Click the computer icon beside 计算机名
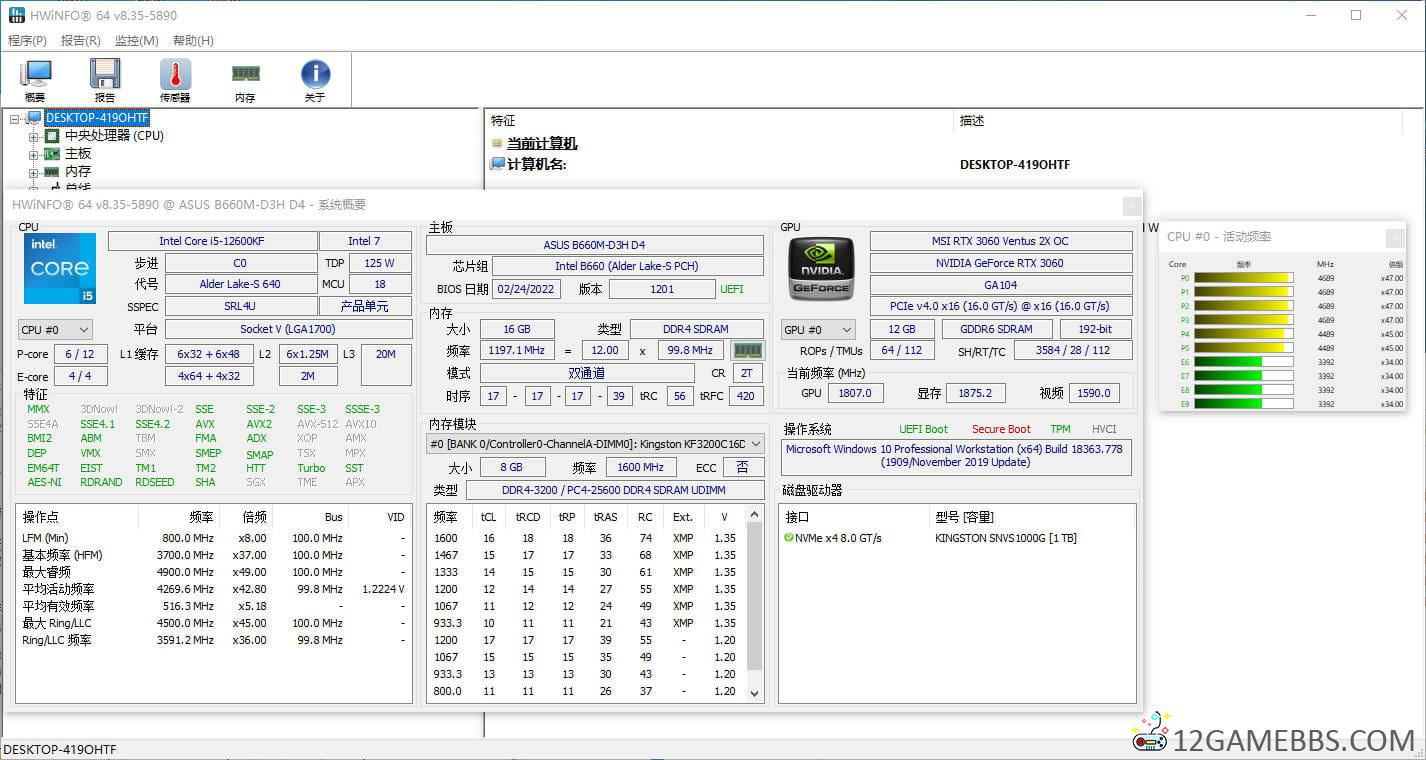The image size is (1426, 760). (497, 164)
